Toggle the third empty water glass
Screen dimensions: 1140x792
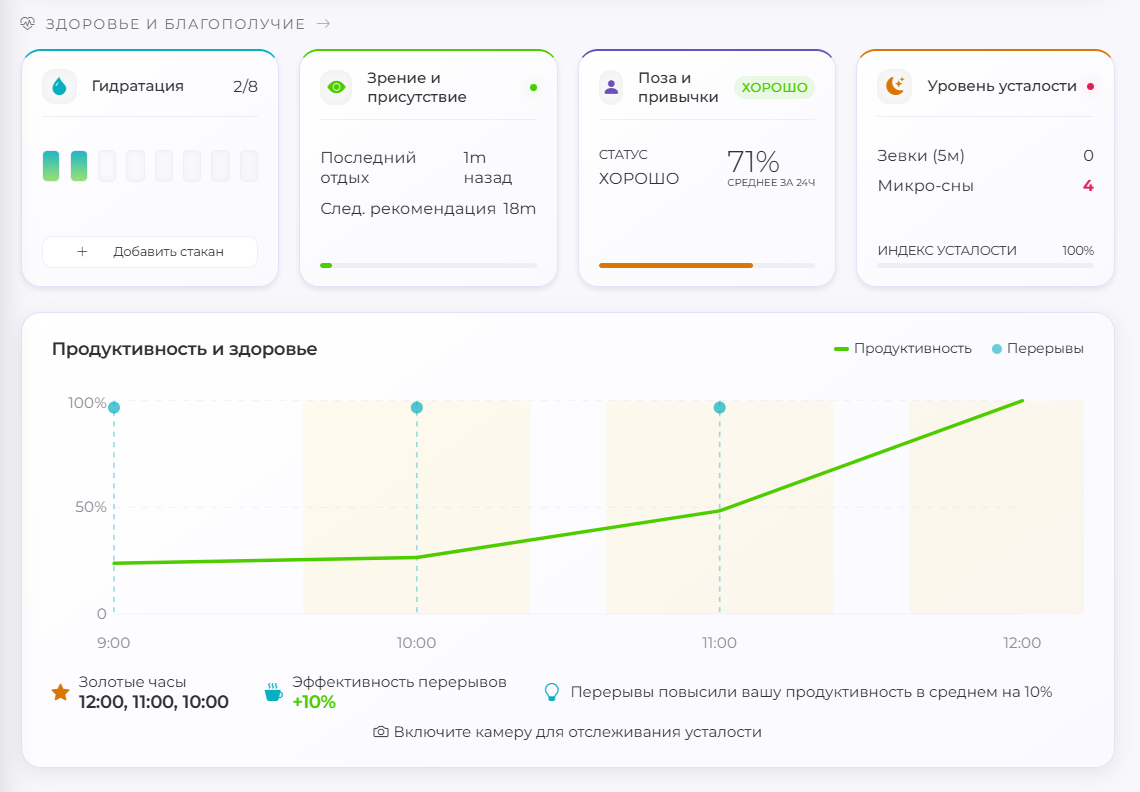pos(164,166)
